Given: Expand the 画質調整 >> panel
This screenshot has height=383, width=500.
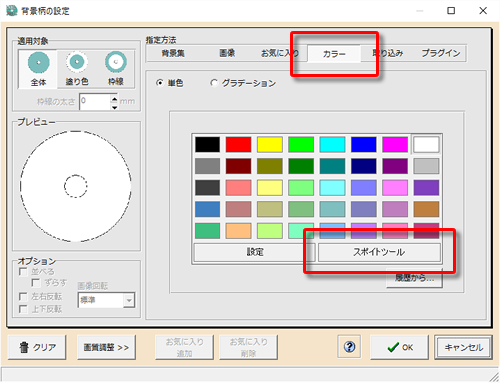Looking at the screenshot, I should coord(106,347).
